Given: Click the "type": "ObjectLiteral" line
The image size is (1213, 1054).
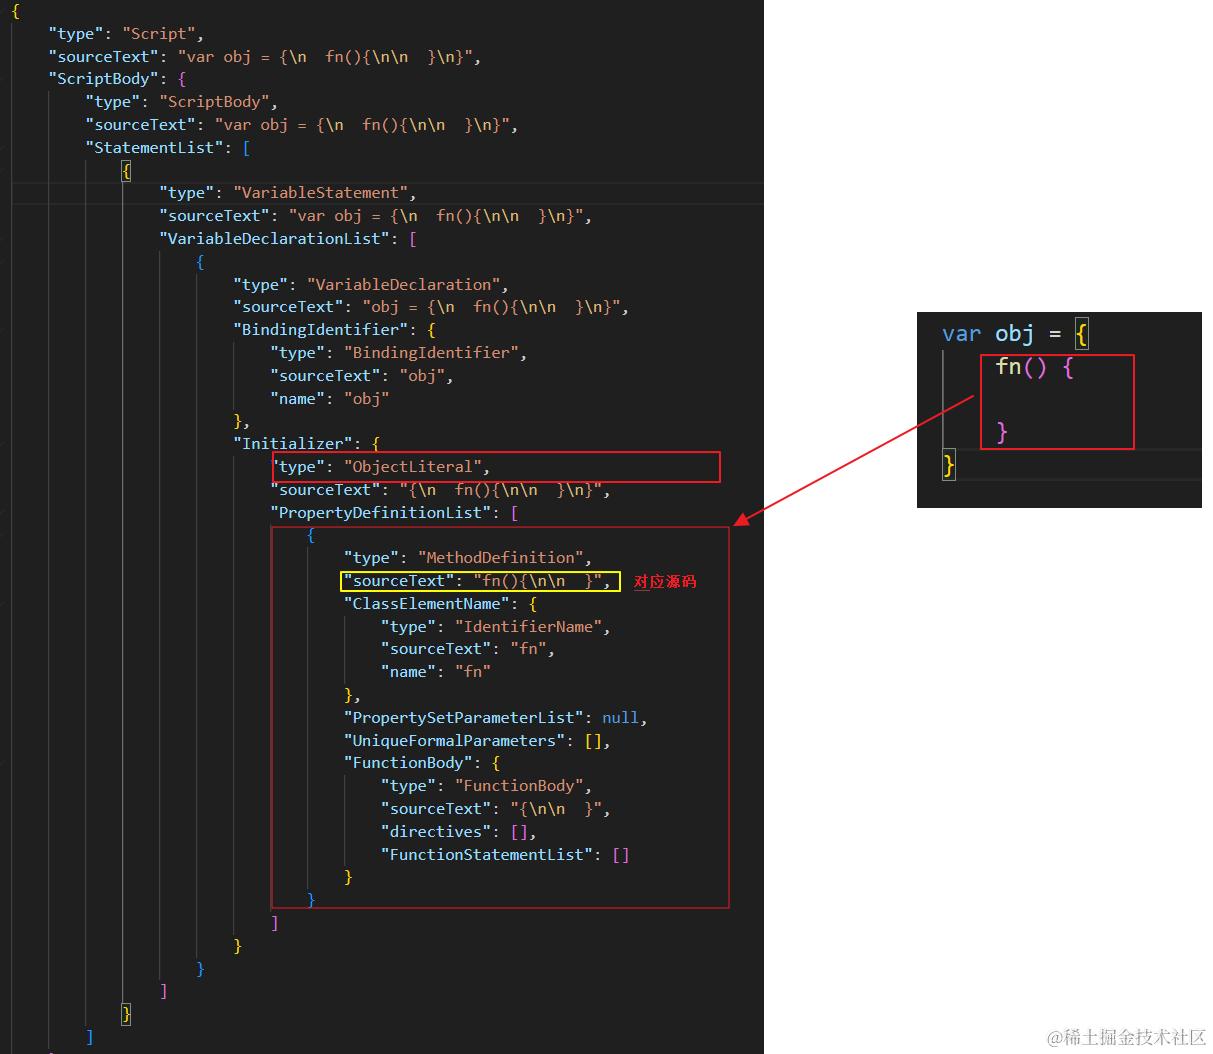Looking at the screenshot, I should (x=381, y=467).
